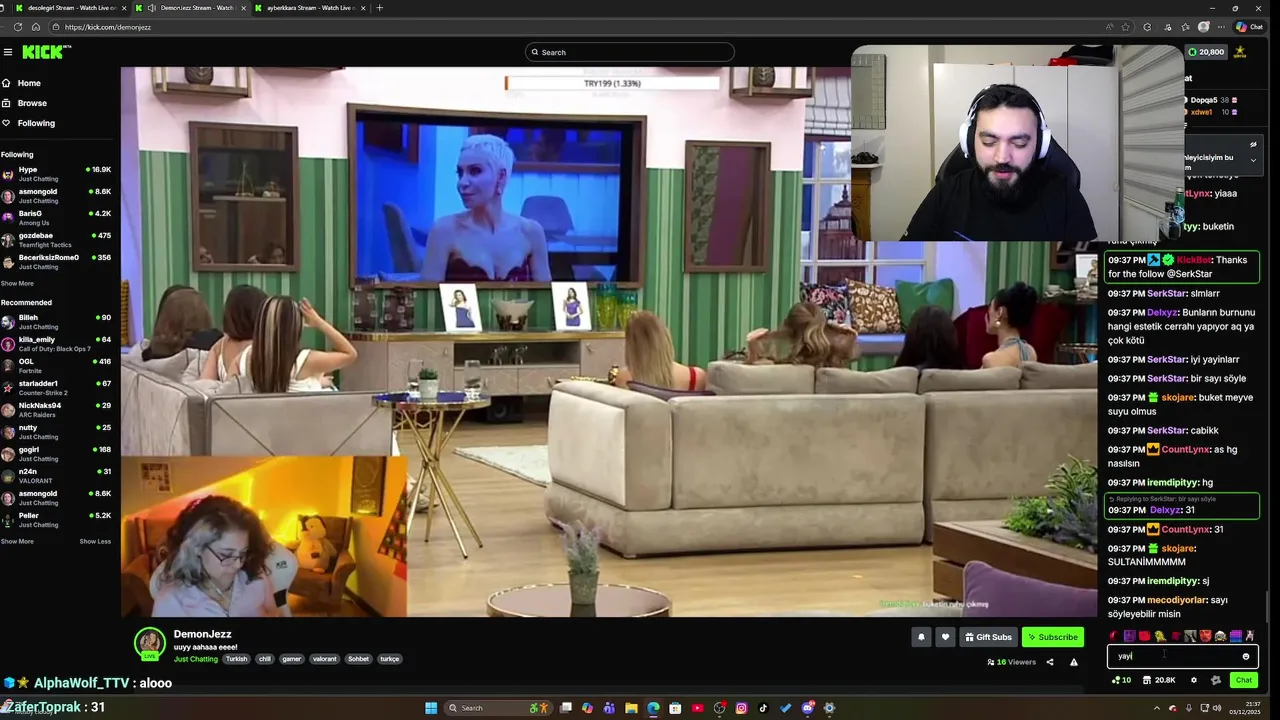Open Microsoft Teams from taskbar
This screenshot has width=1280, height=720.
(609, 708)
